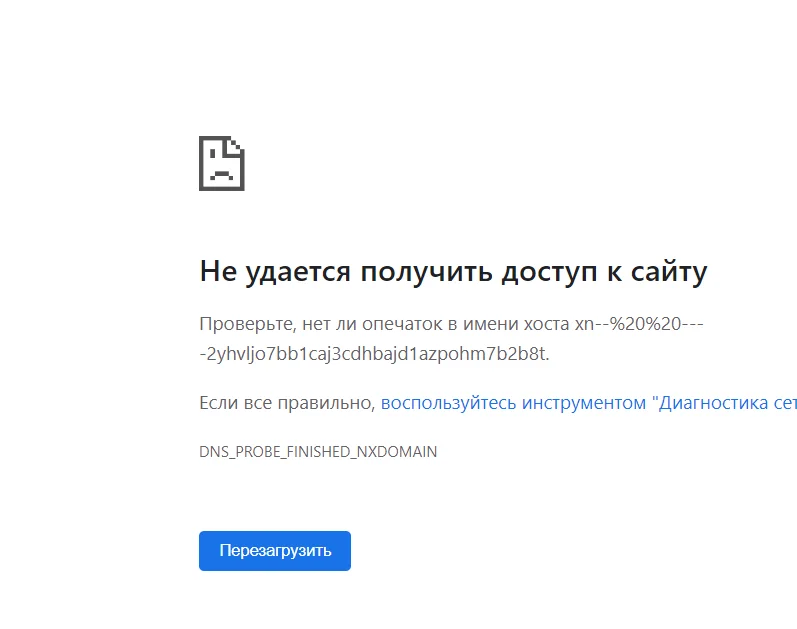Click the blue Перезагрузить reload button
Viewport: 797px width, 629px height.
pos(274,551)
